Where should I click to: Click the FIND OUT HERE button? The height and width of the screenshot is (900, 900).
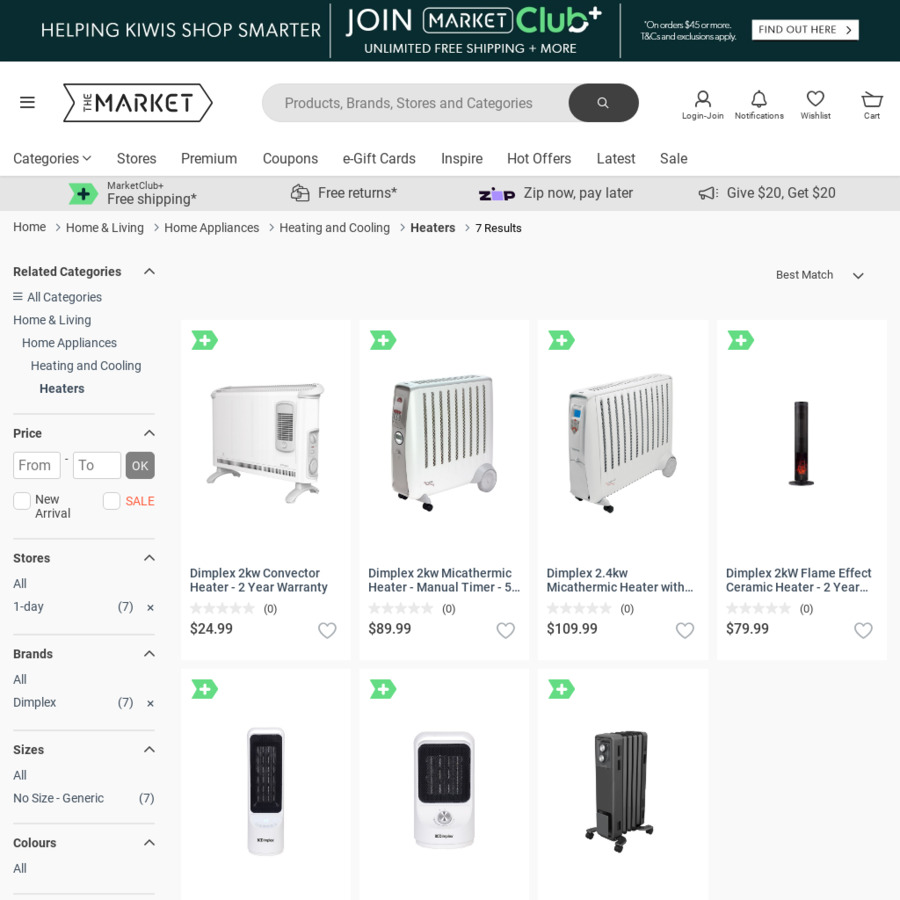coord(804,30)
